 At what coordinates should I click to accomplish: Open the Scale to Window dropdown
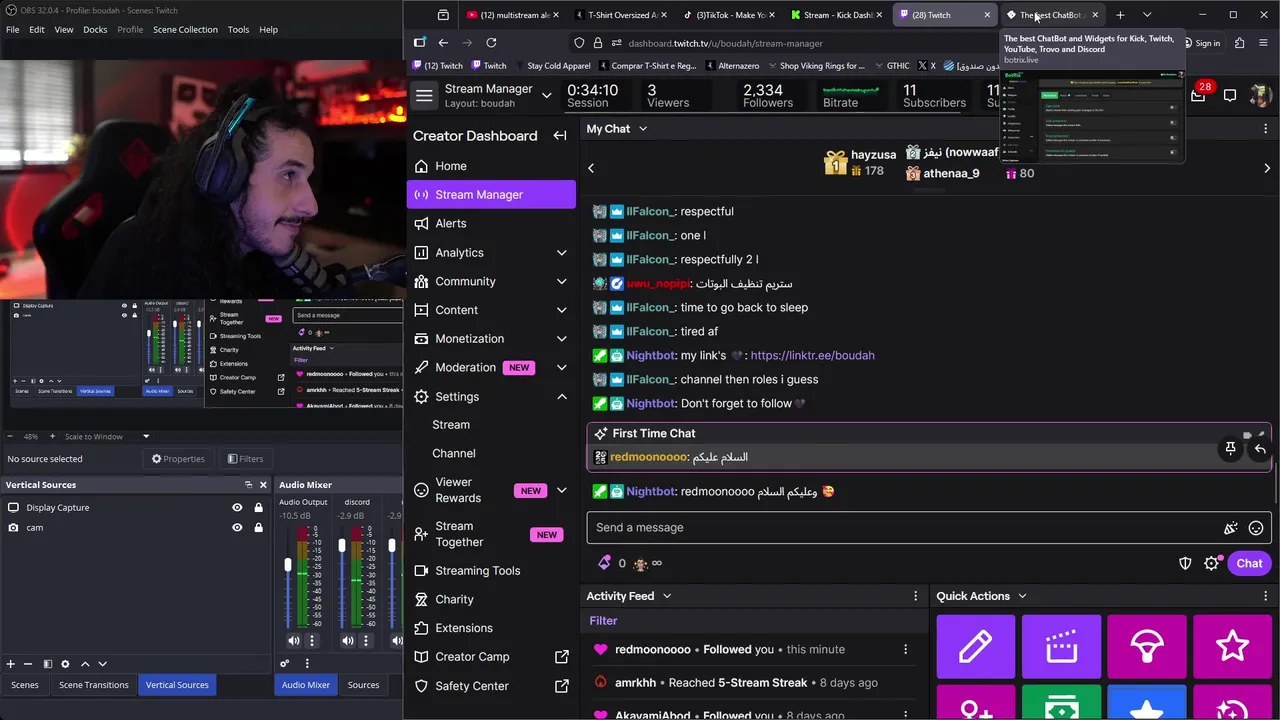click(107, 436)
